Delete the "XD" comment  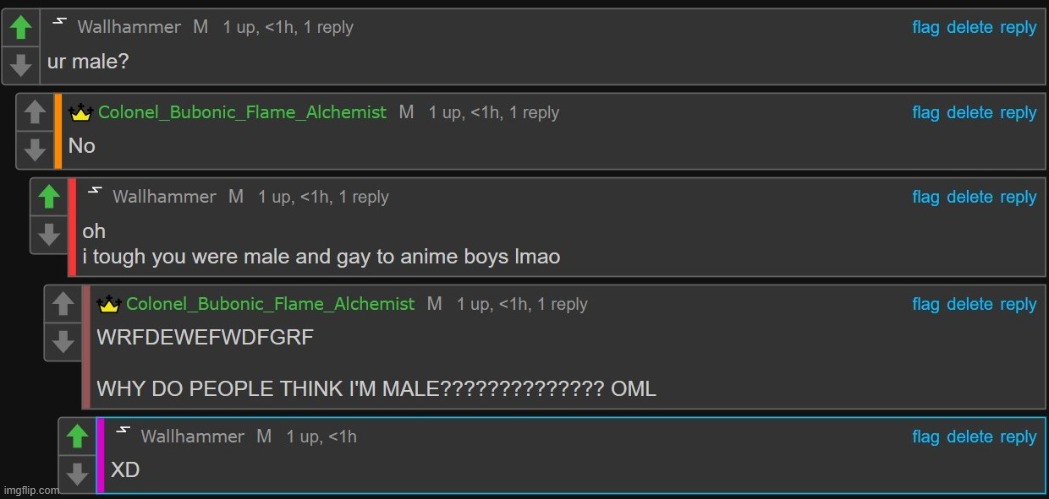tap(969, 436)
